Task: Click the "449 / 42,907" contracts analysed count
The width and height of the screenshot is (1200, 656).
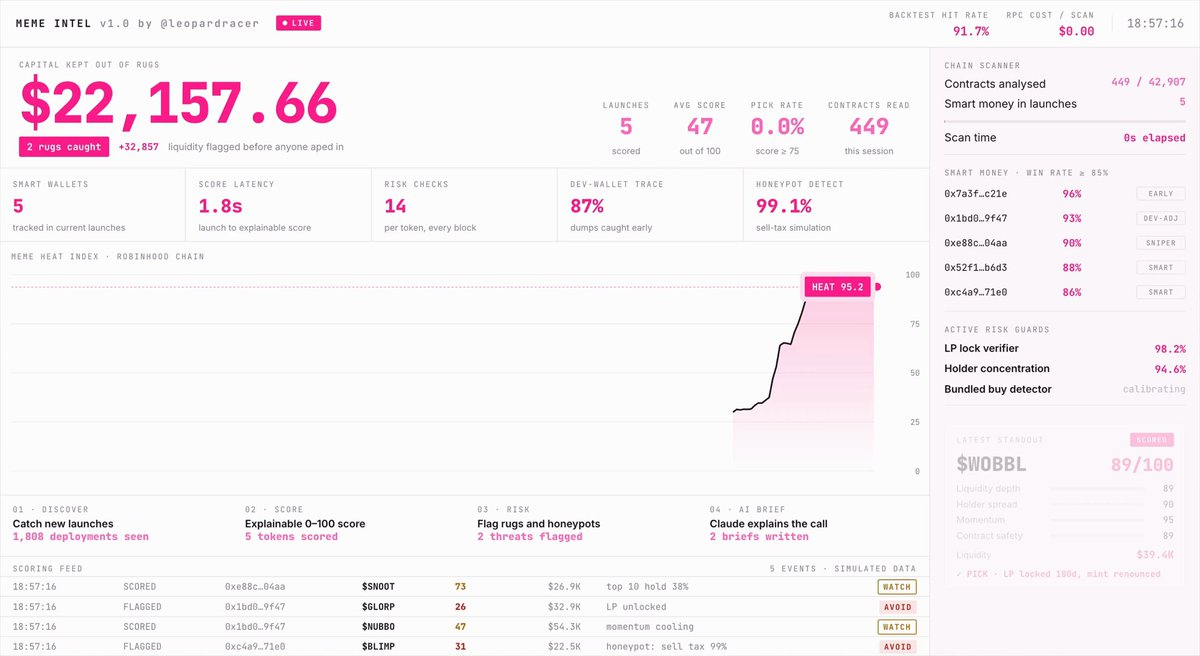Action: [x=1148, y=83]
